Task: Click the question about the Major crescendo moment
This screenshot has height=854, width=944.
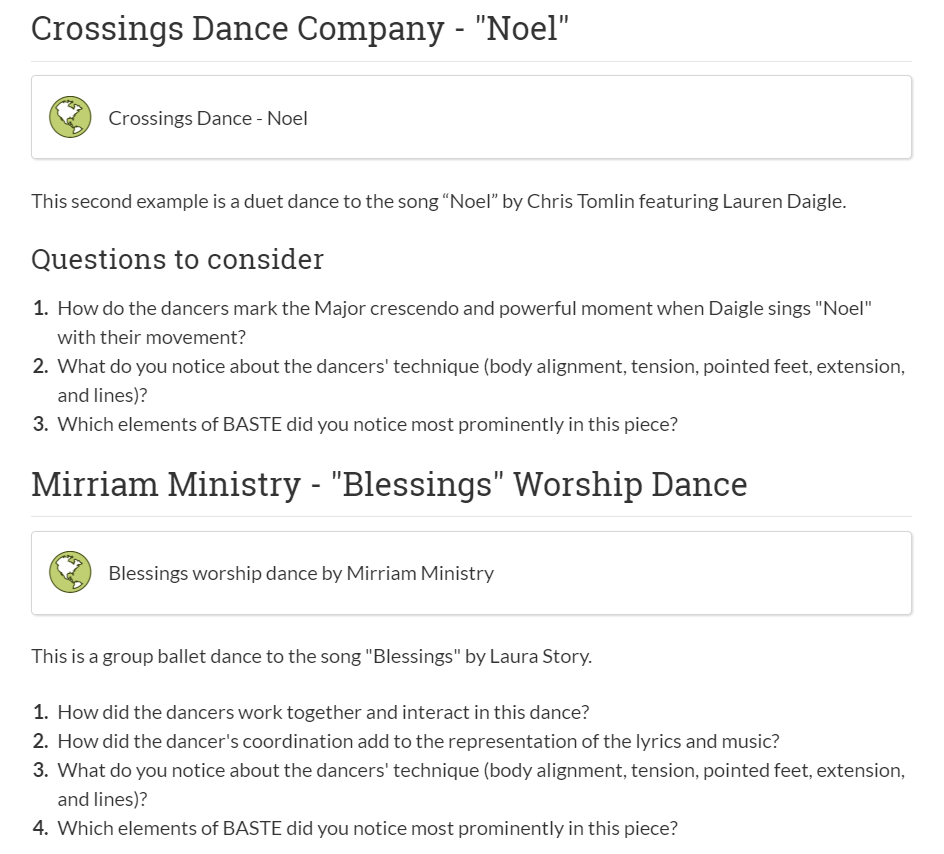Action: (x=464, y=323)
